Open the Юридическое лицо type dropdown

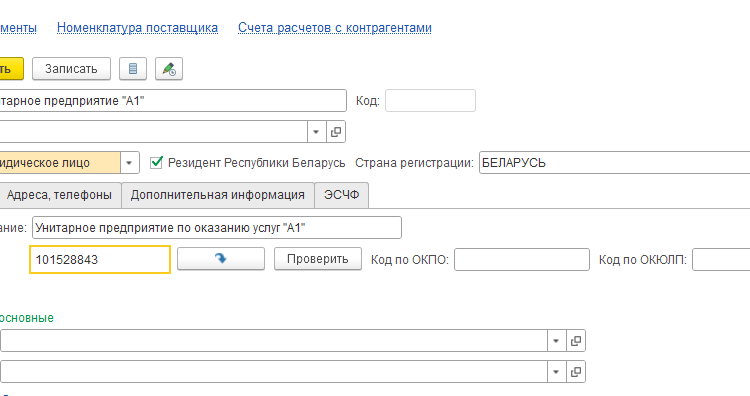129,163
